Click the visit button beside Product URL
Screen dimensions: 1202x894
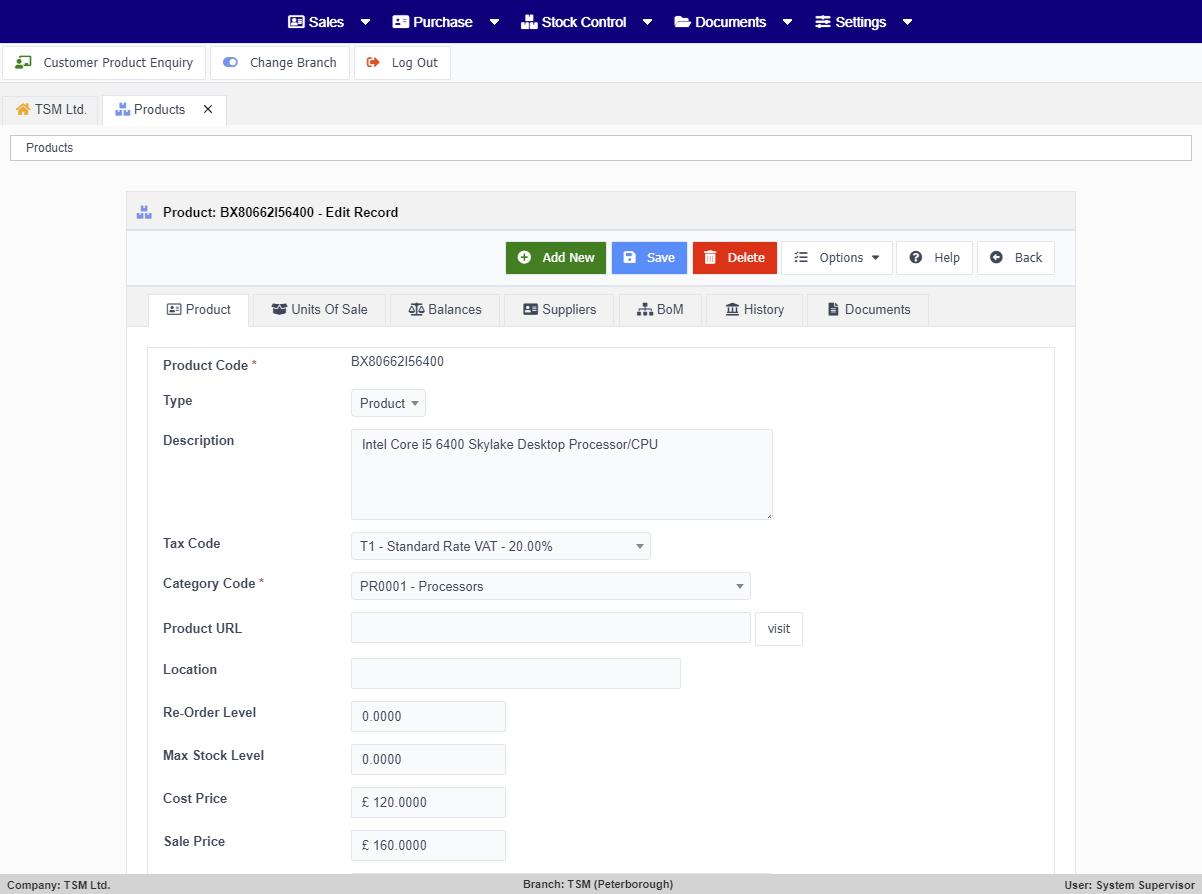coord(779,629)
